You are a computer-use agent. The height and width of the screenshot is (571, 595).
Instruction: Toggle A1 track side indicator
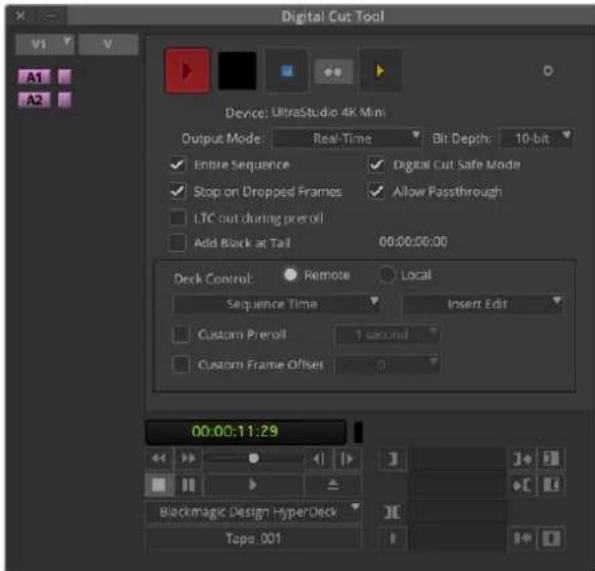(65, 77)
